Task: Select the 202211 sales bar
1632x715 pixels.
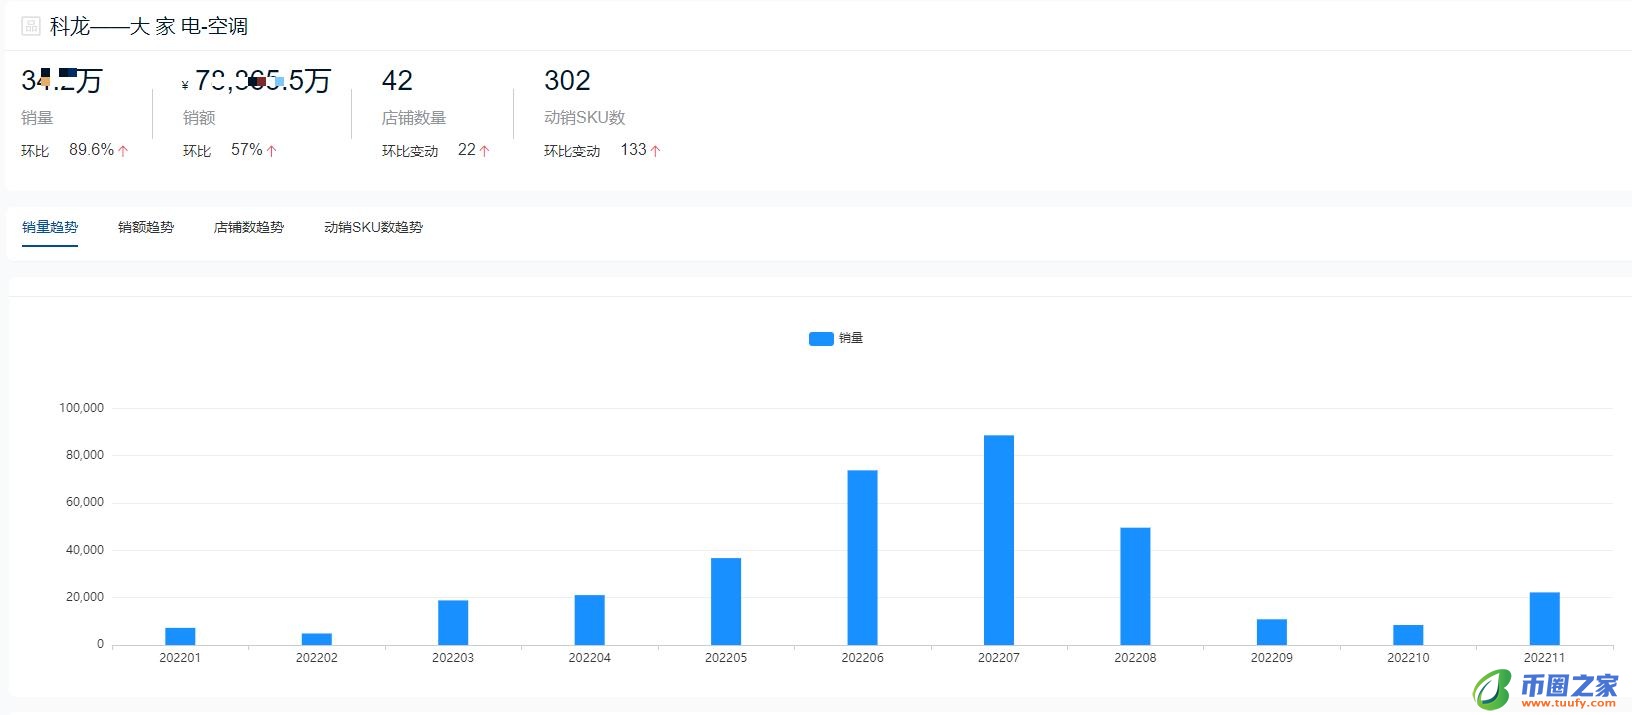Action: tap(1544, 619)
